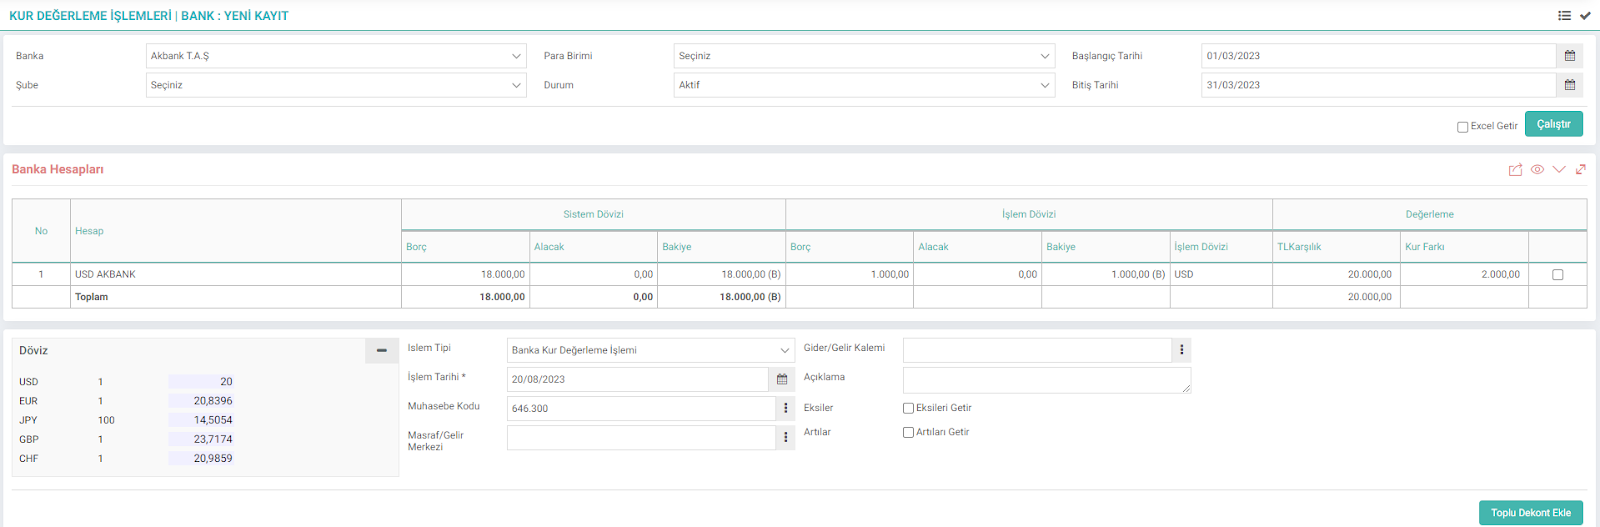The width and height of the screenshot is (1600, 527).
Task: Click the No column header
Action: coord(41,231)
